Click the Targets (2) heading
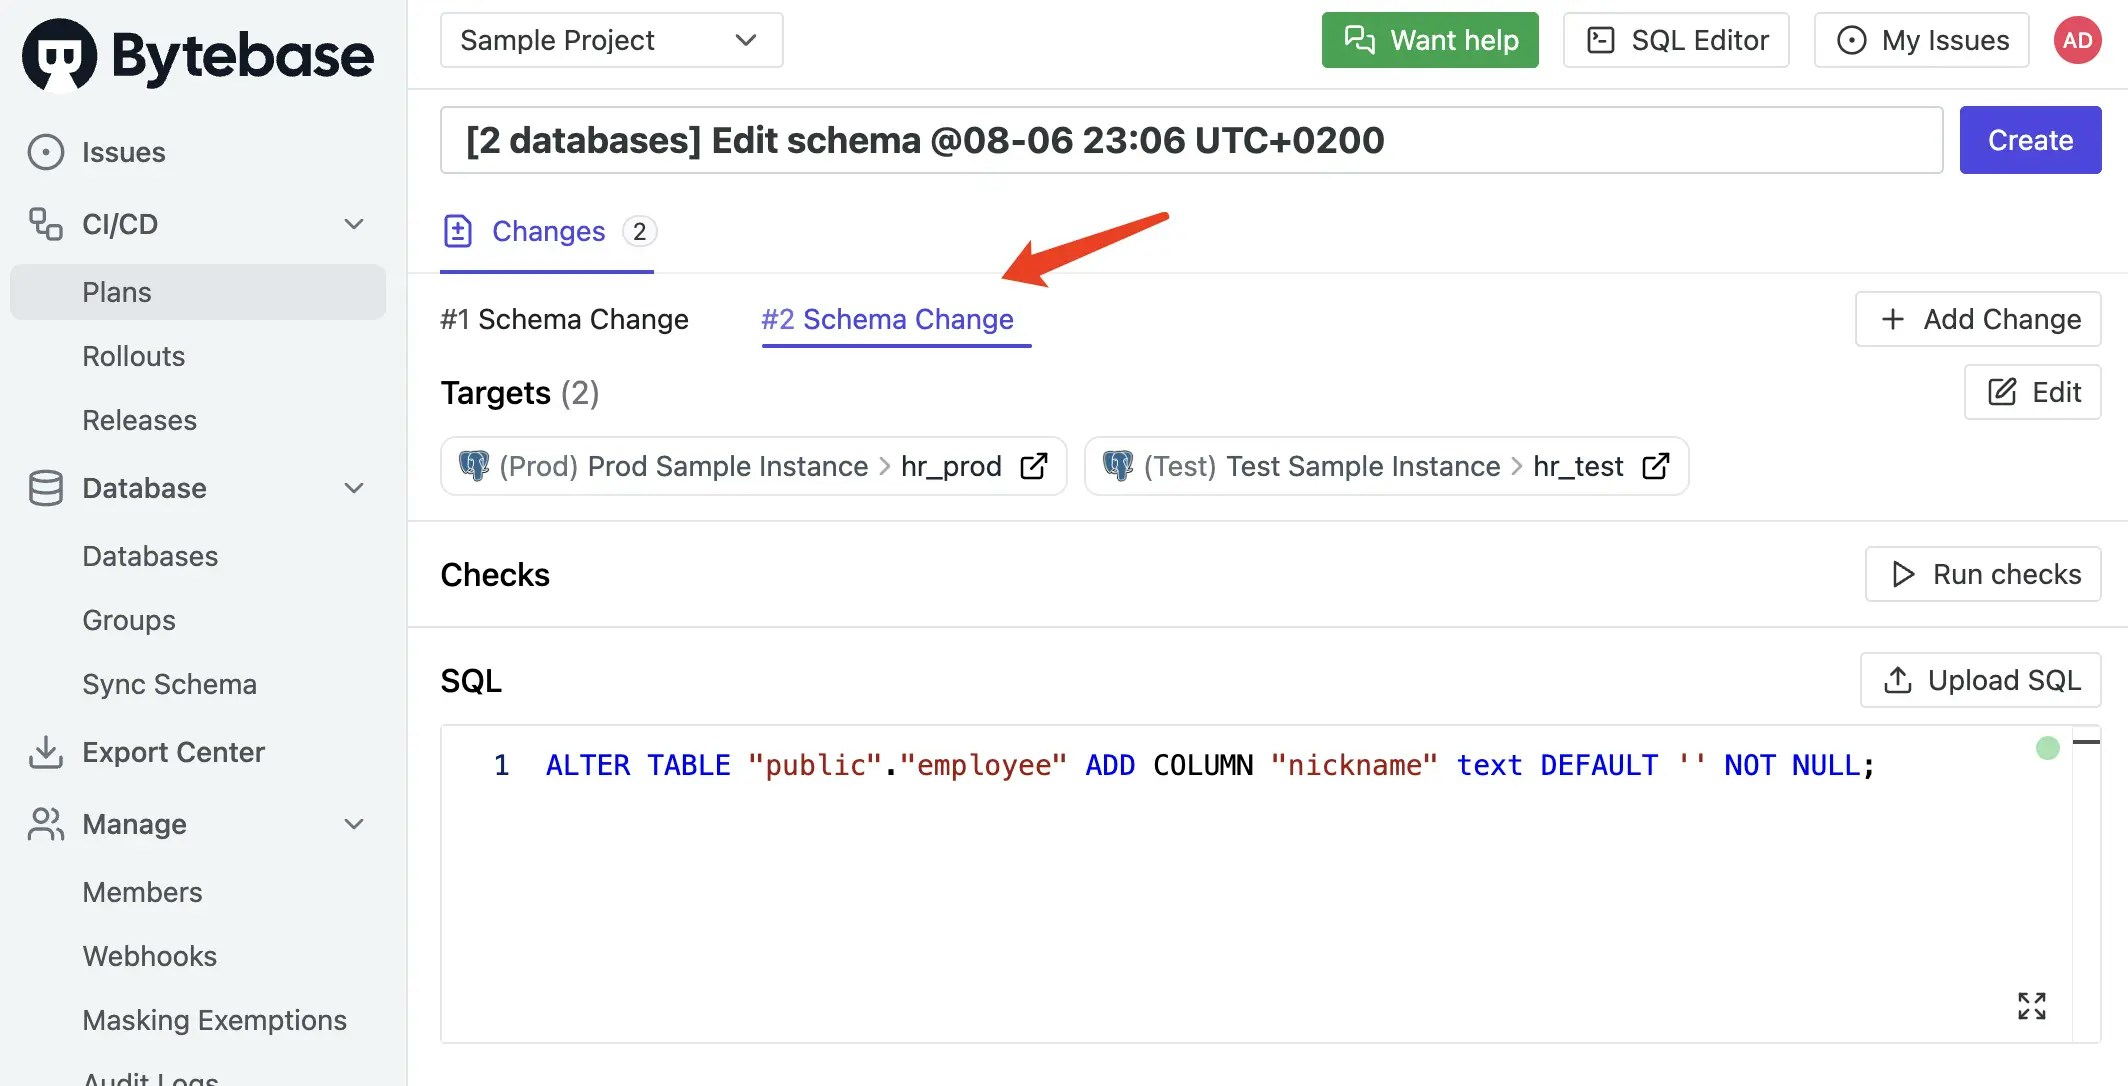Viewport: 2128px width, 1086px height. [520, 393]
